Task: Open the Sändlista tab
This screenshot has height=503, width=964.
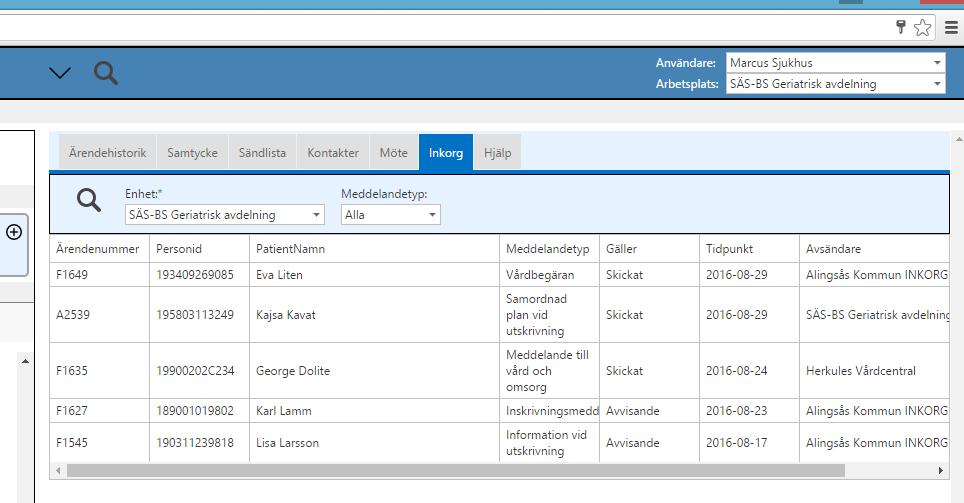Action: (263, 152)
